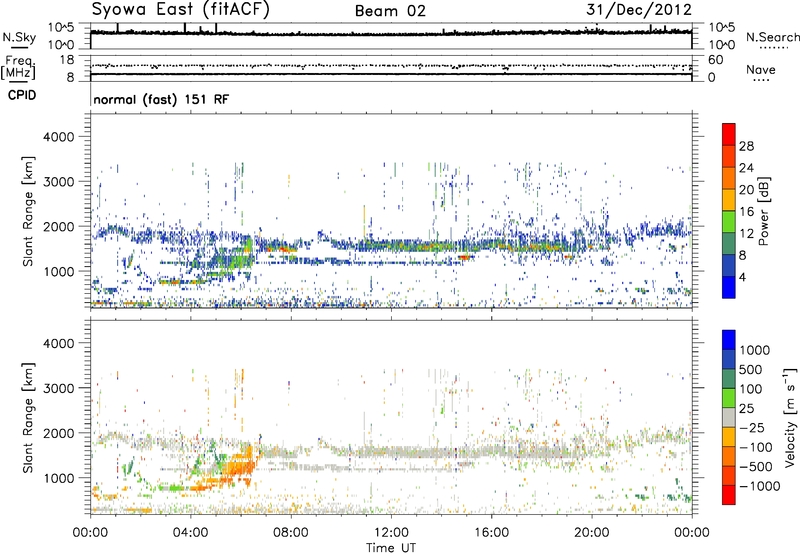Click the '2000' tick of the velocity panel
The width and height of the screenshot is (800, 554).
coord(59,433)
